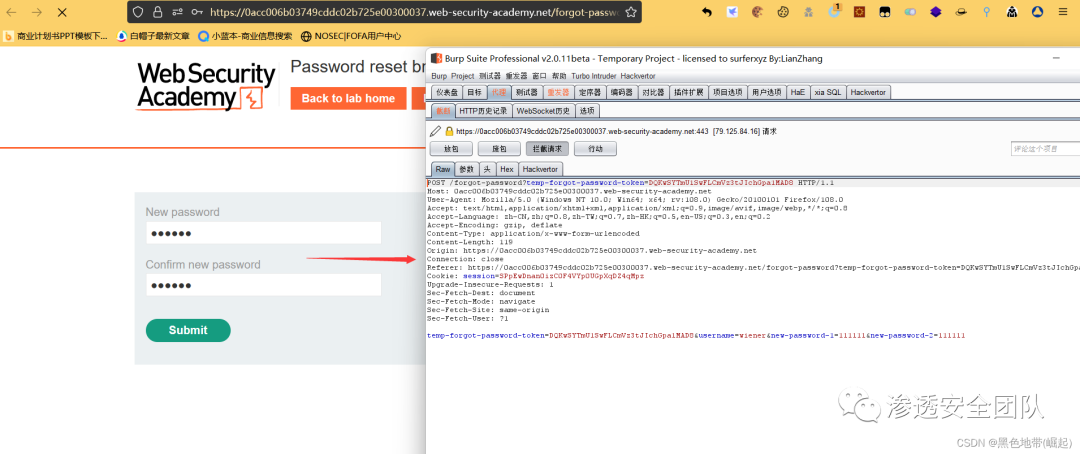Viewport: 1080px width, 454px height.
Task: Select the 头 headers view tab
Action: click(x=486, y=169)
